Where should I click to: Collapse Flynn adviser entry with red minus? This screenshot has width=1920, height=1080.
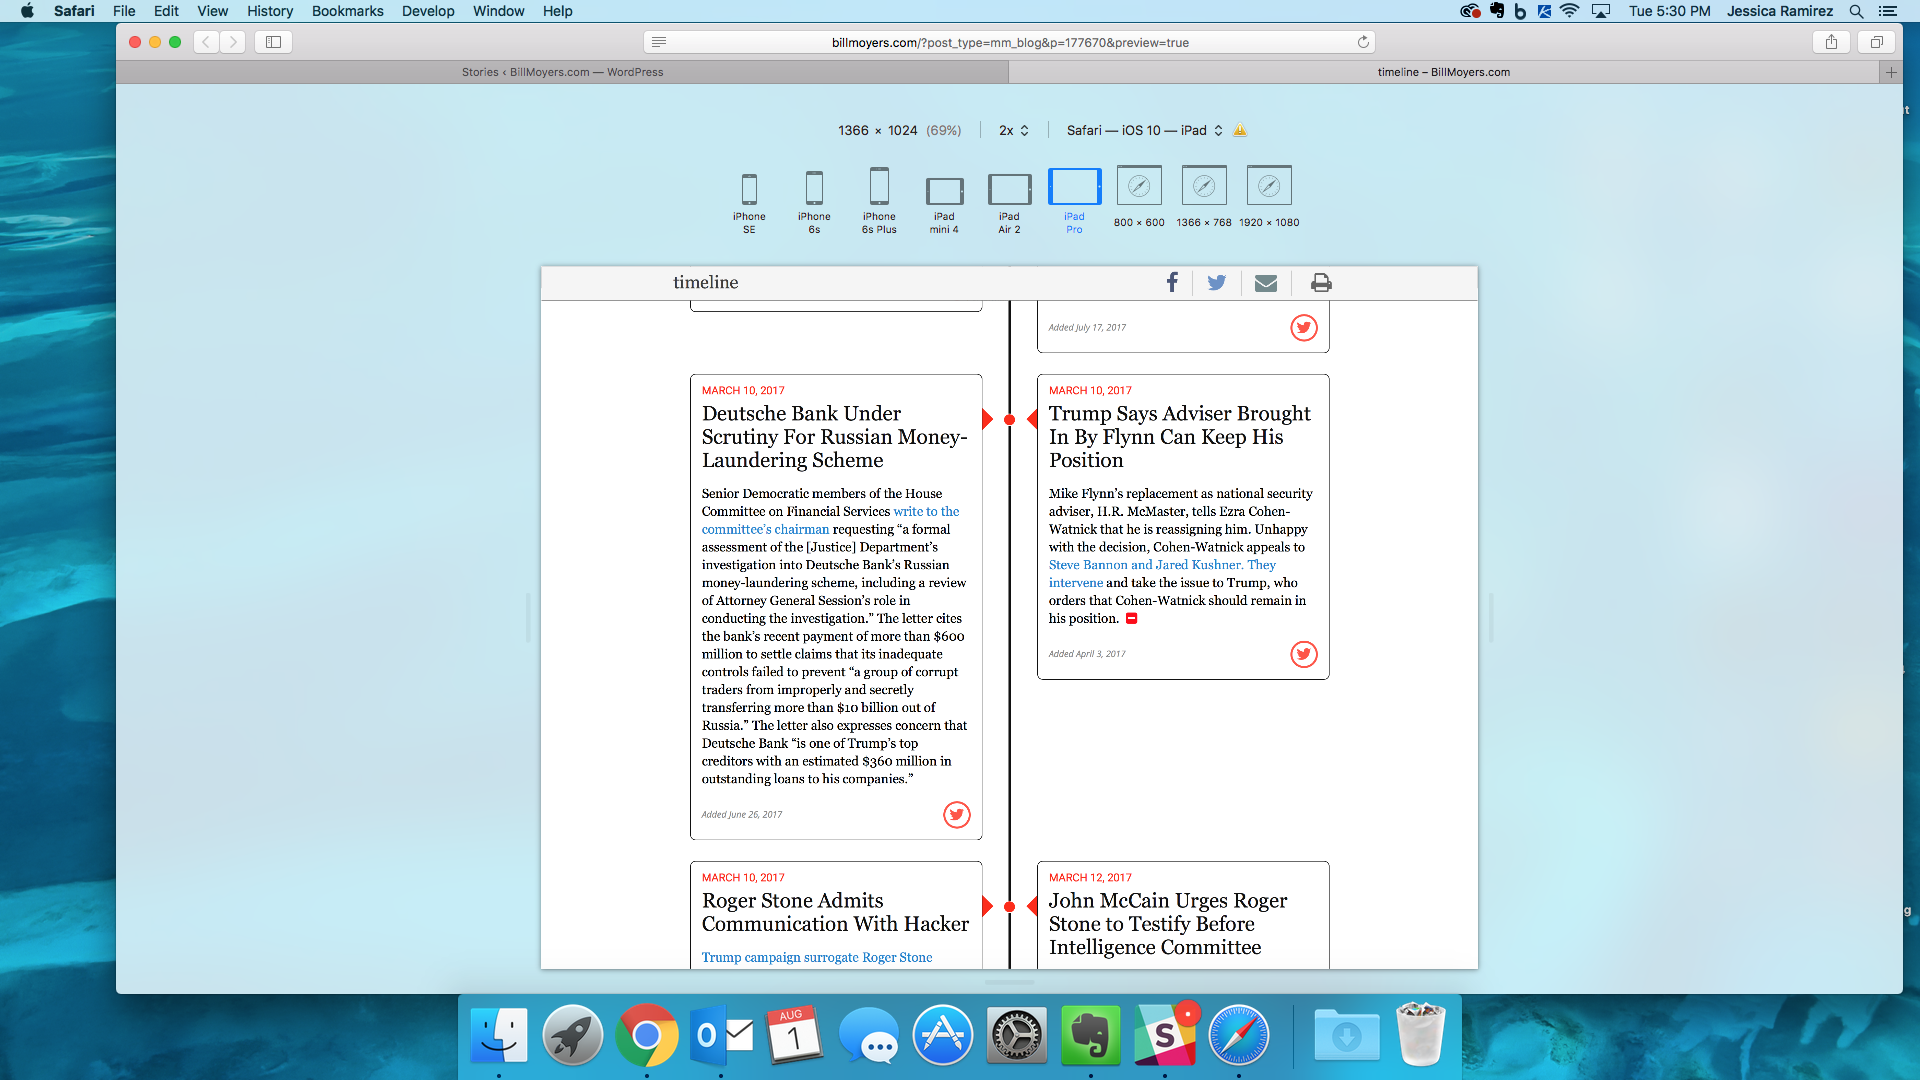1132,619
